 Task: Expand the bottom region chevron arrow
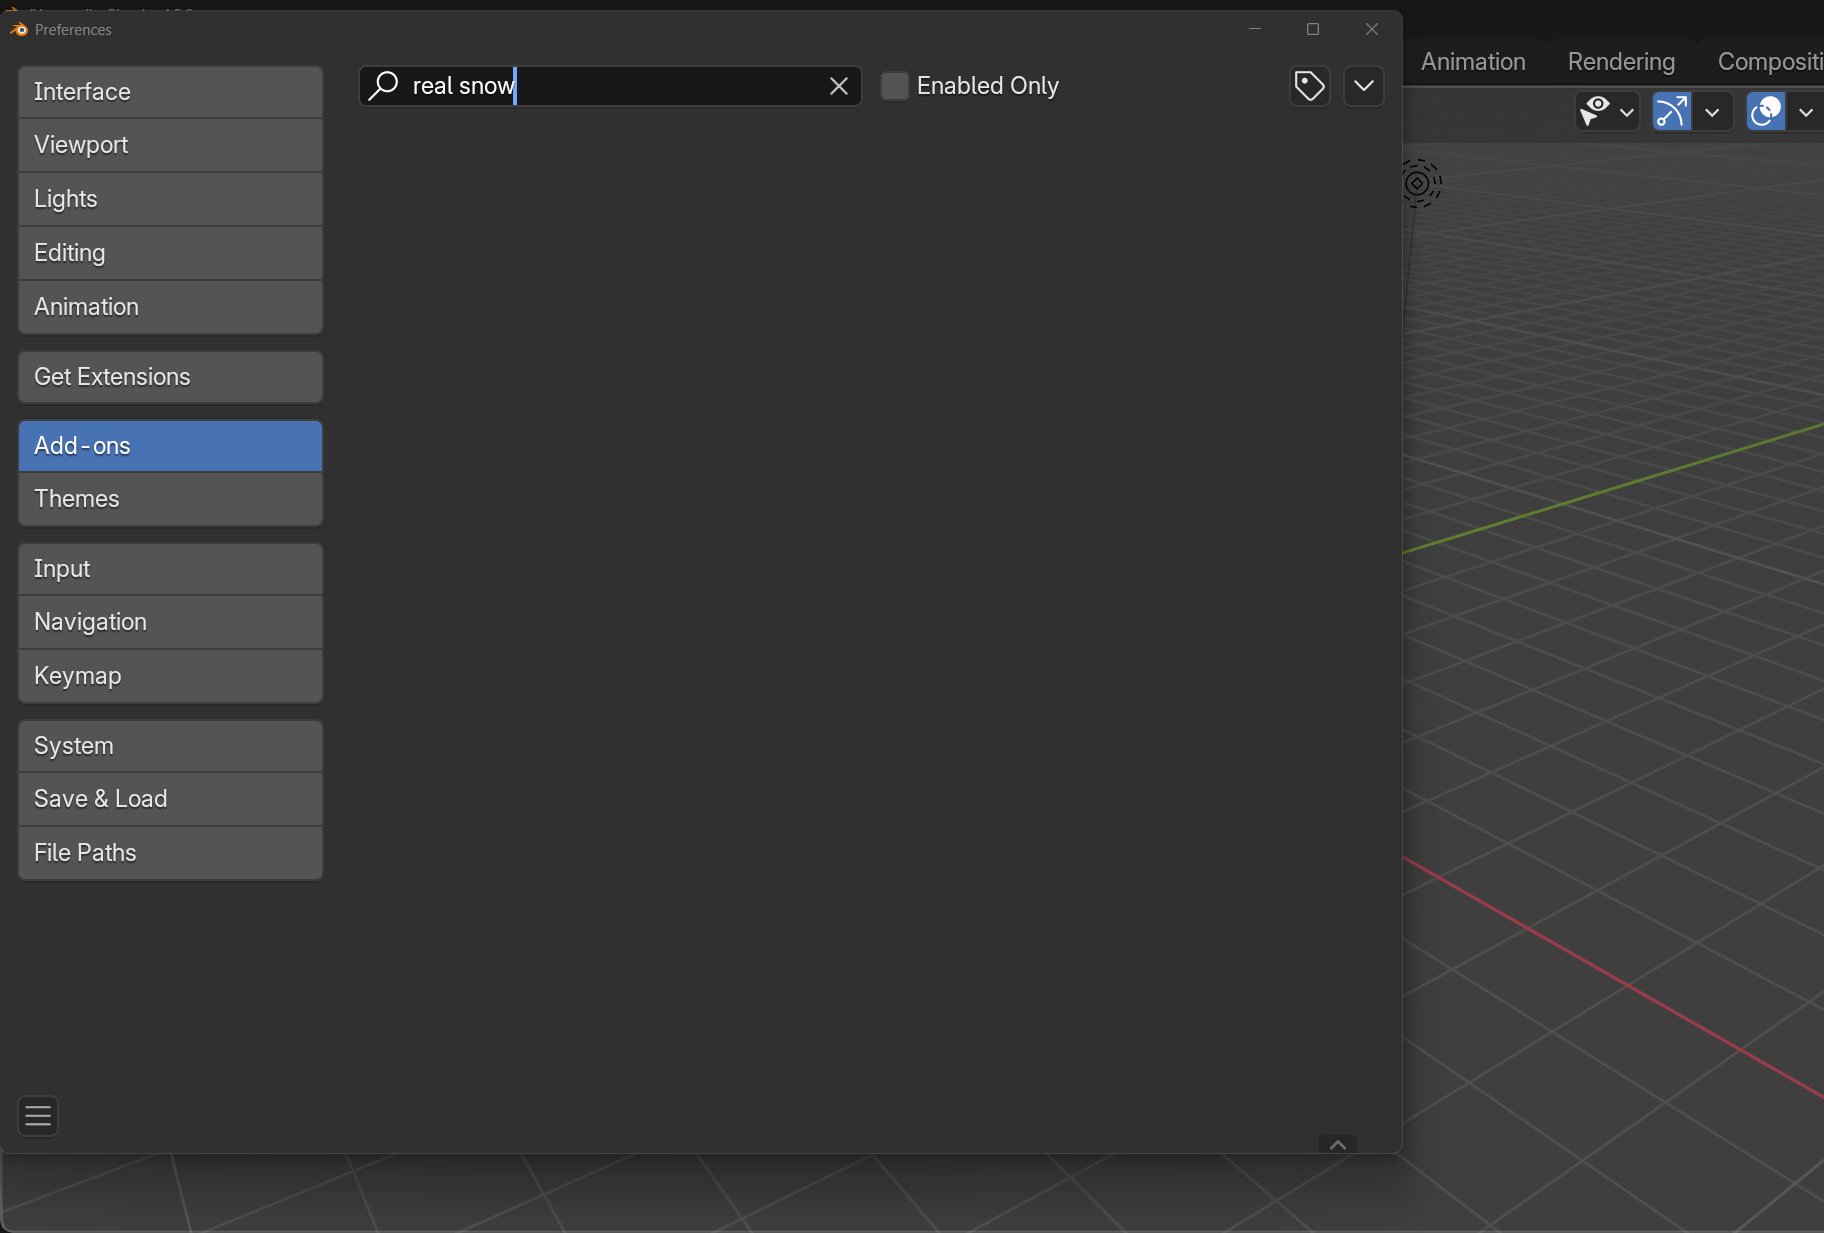[1337, 1144]
